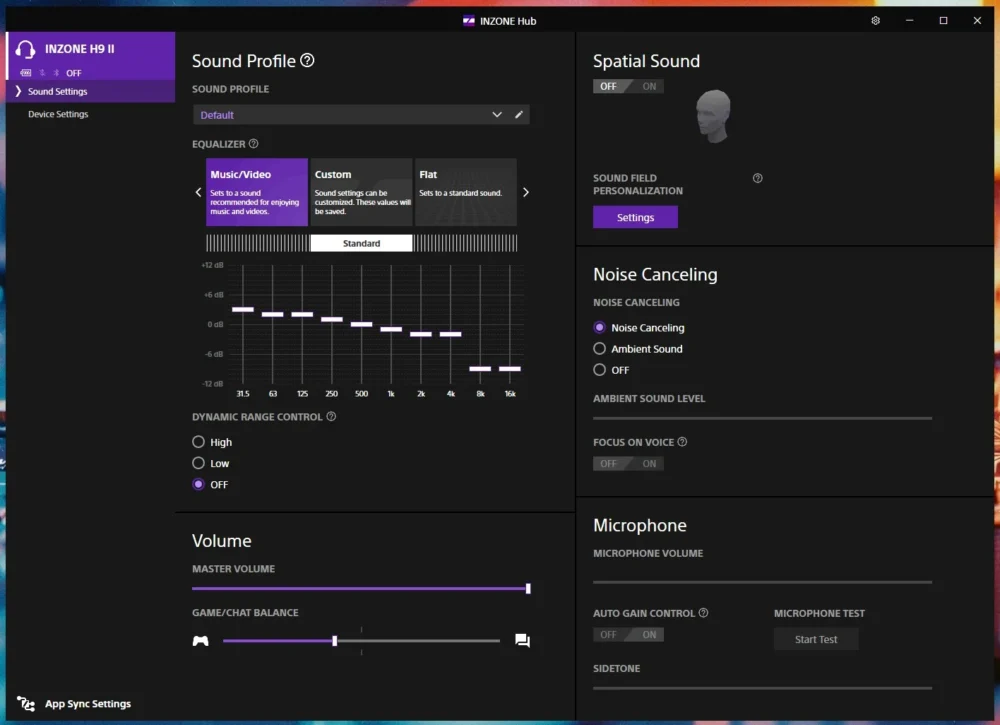Screen dimensions: 1000x725
Task: Click the chat bubble balance icon
Action: point(522,640)
